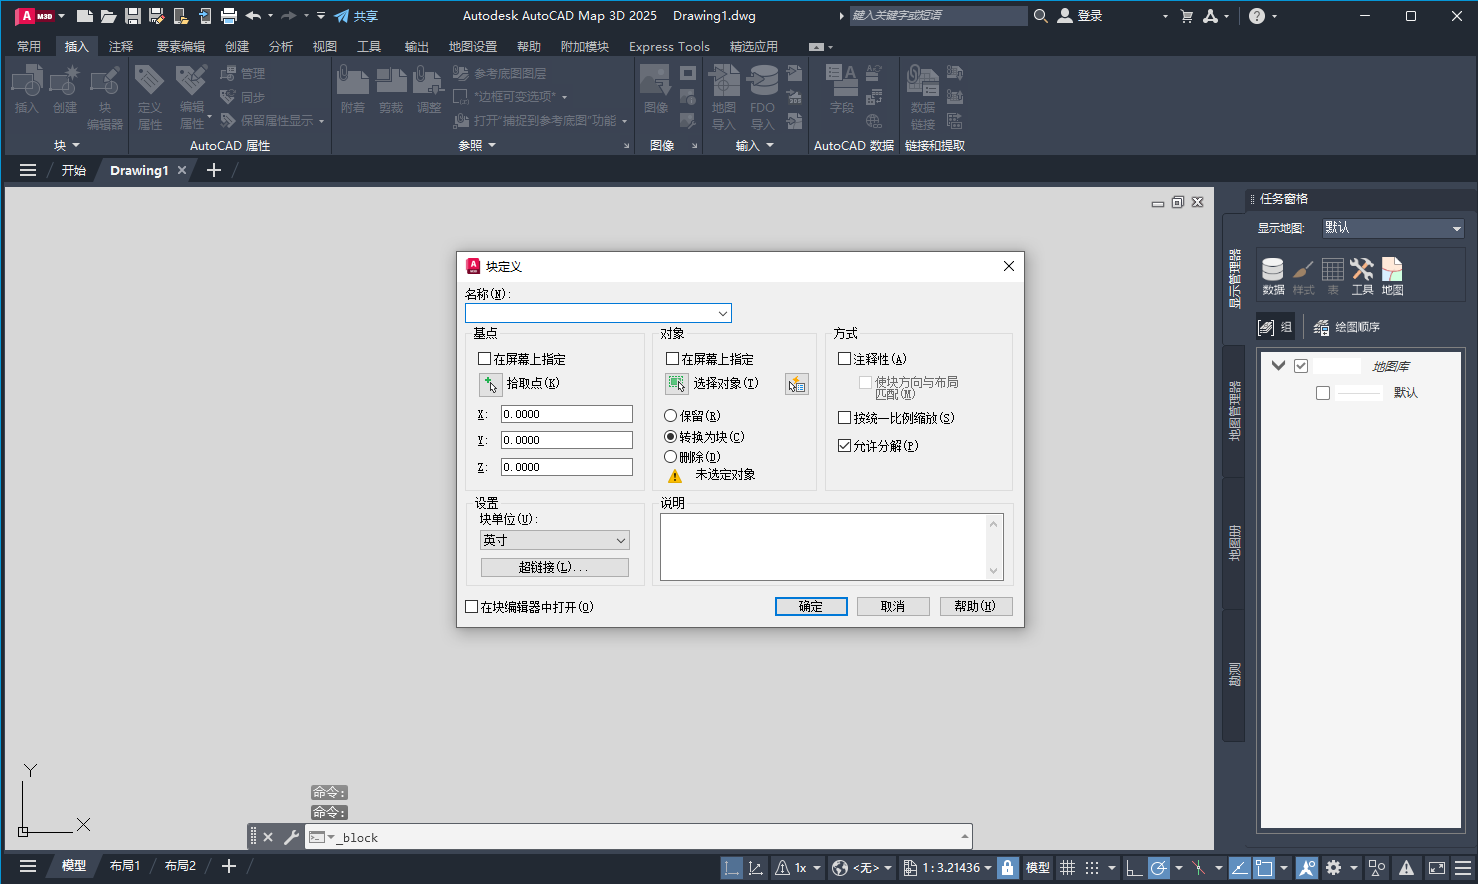Click the 剪裁 clip icon in 参照 panel
1478x884 pixels.
click(391, 90)
